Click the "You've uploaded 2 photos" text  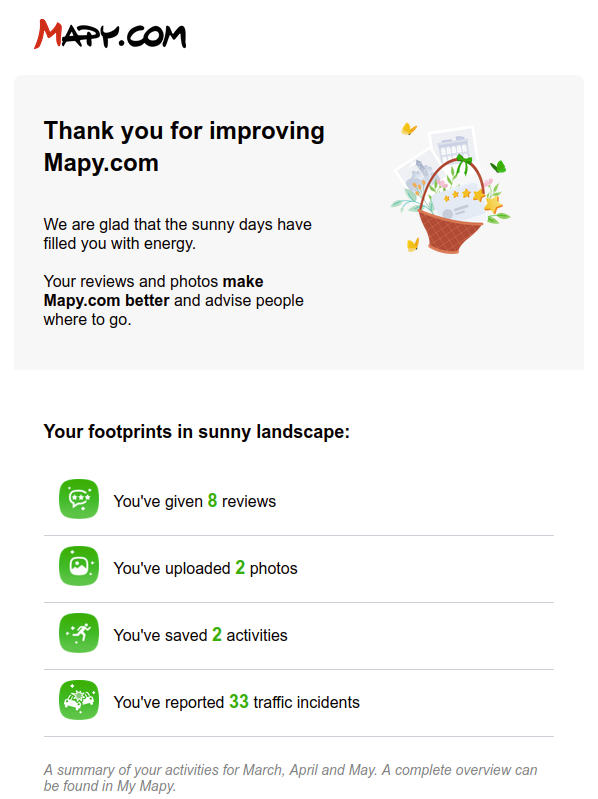205,568
